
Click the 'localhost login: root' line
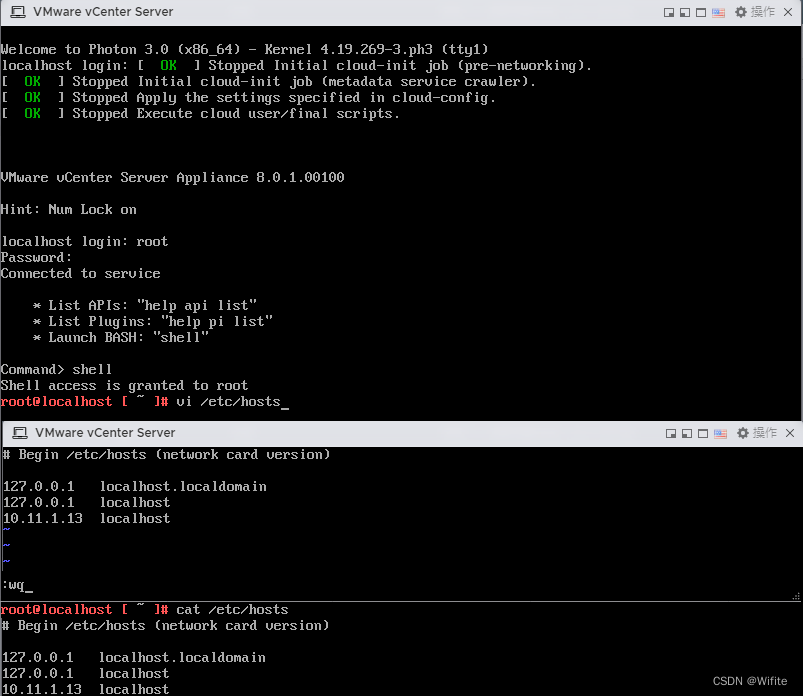pyautogui.click(x=84, y=242)
